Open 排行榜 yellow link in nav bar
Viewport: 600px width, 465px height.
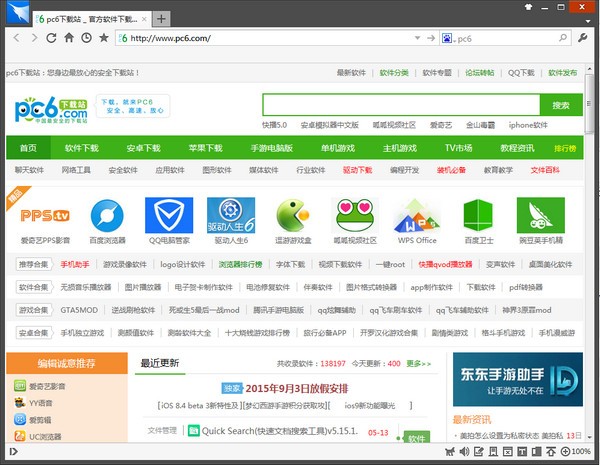(x=565, y=148)
